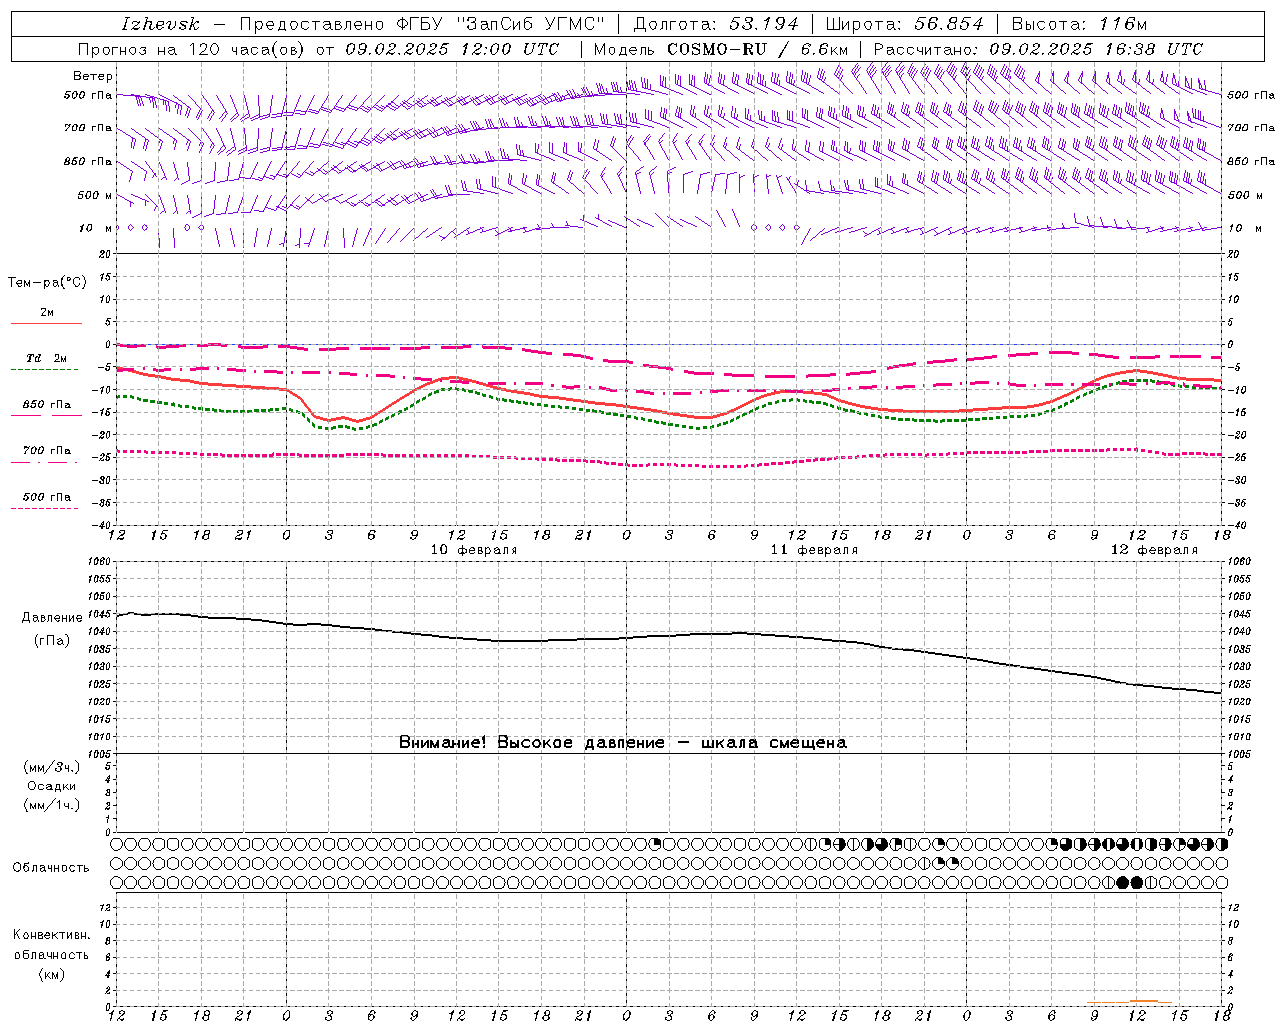The width and height of the screenshot is (1280, 1024).
Task: Click the latitude value "Широта: 56.854"
Action: (x=905, y=24)
